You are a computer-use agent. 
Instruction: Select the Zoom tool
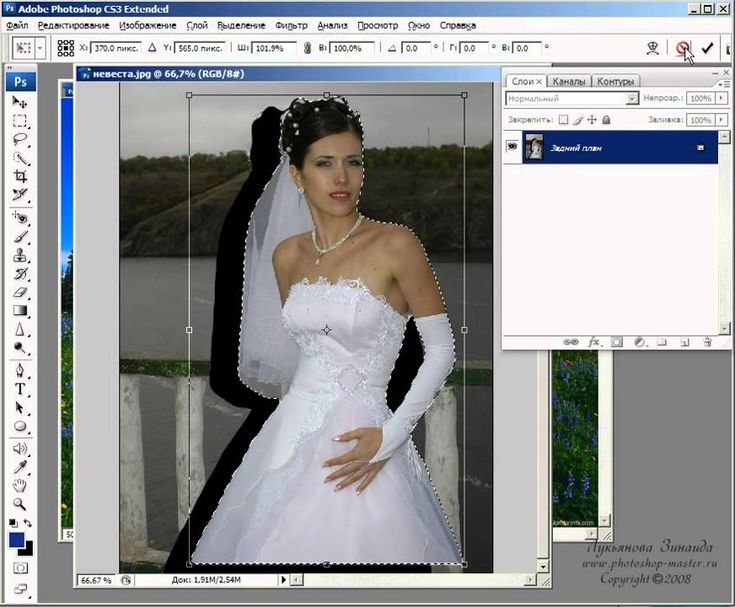[20, 504]
